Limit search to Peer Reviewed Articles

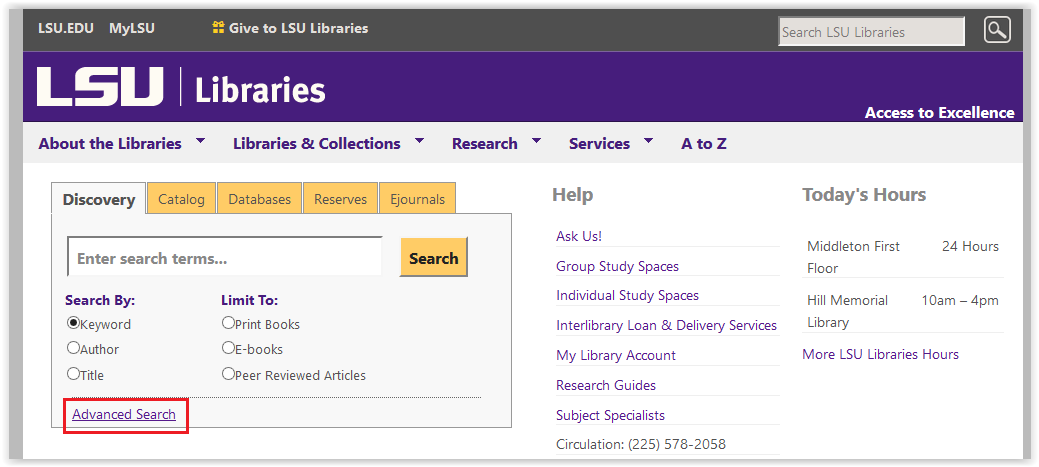coord(229,374)
